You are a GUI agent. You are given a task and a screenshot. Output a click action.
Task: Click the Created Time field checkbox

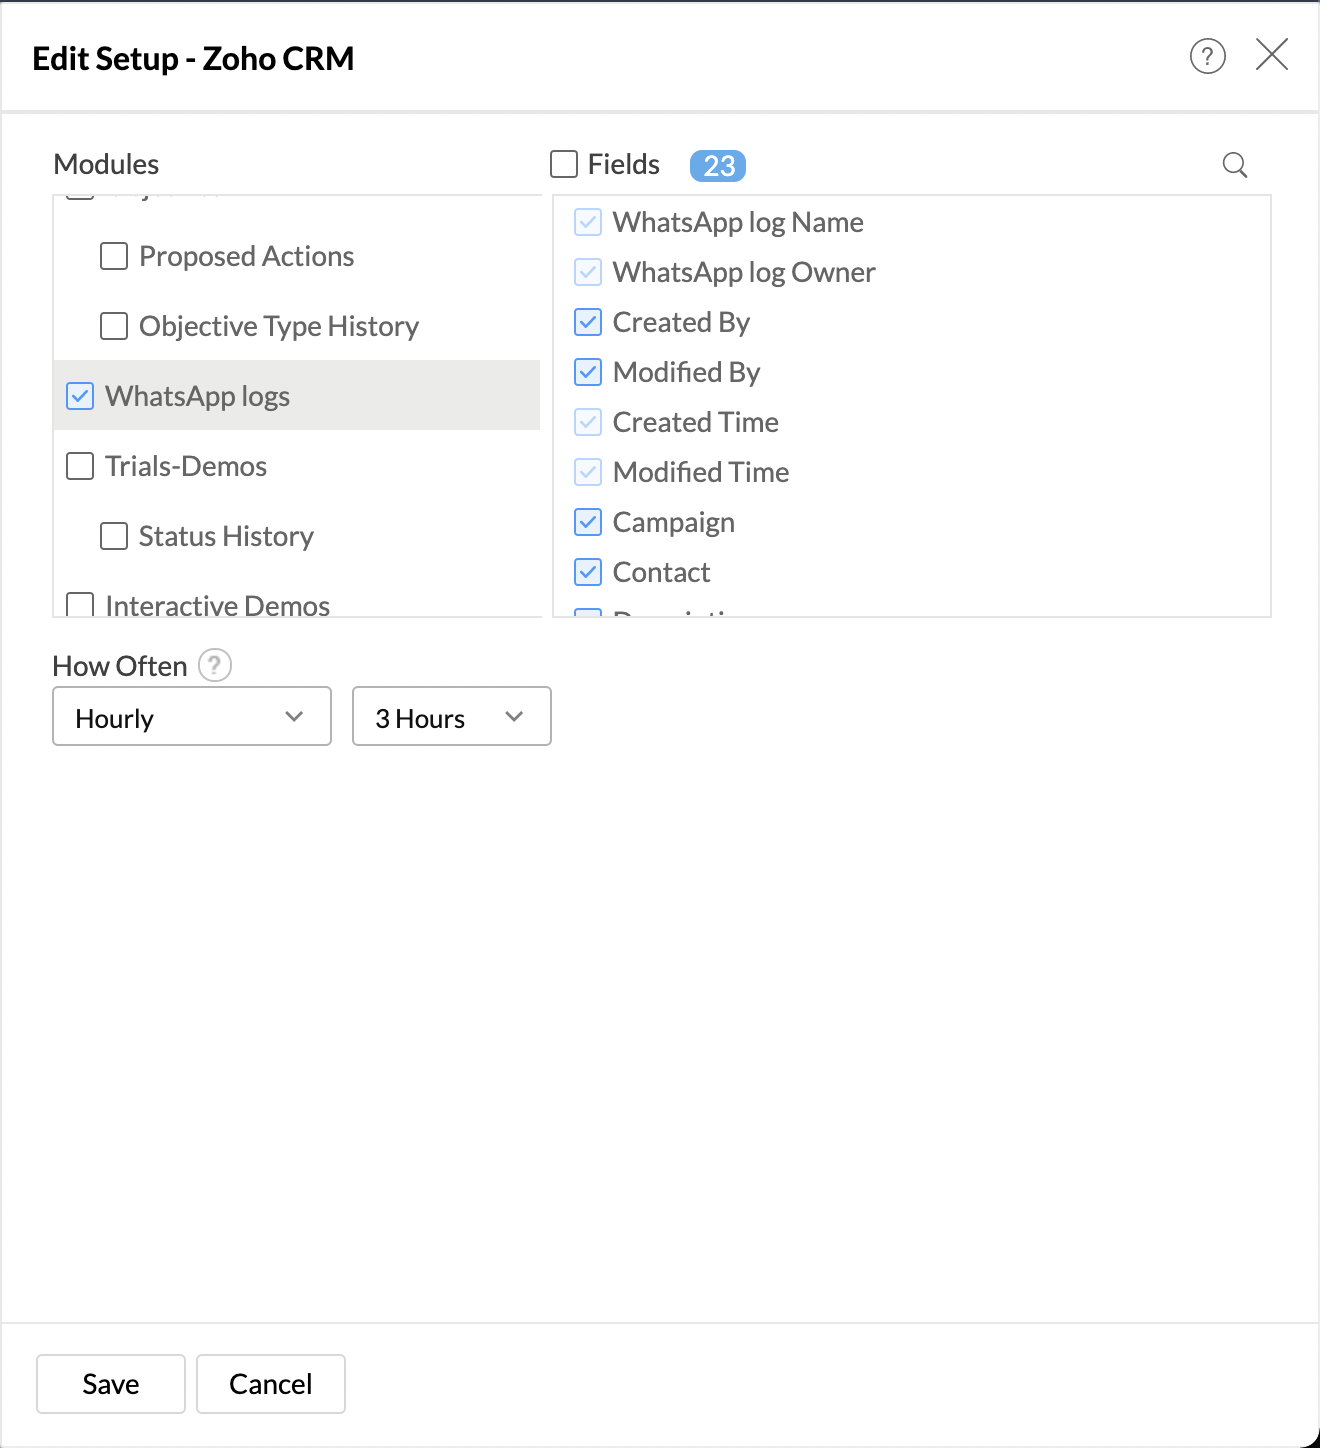pyautogui.click(x=588, y=422)
